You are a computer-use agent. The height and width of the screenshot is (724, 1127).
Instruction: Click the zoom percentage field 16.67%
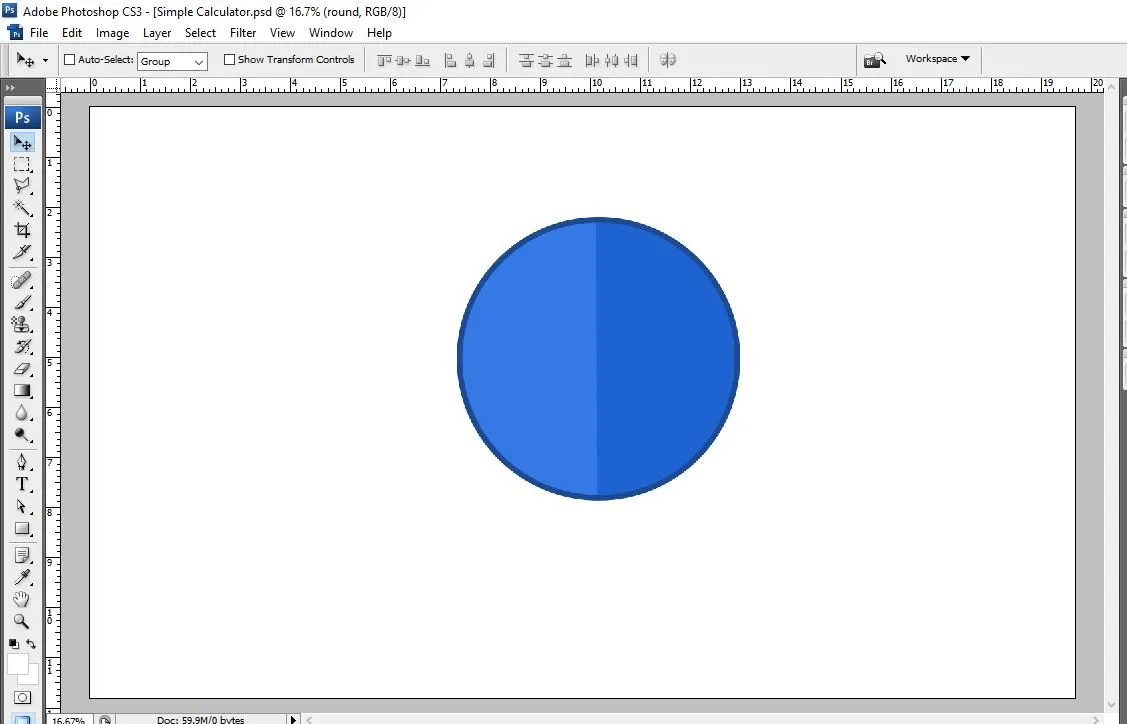[x=69, y=720]
